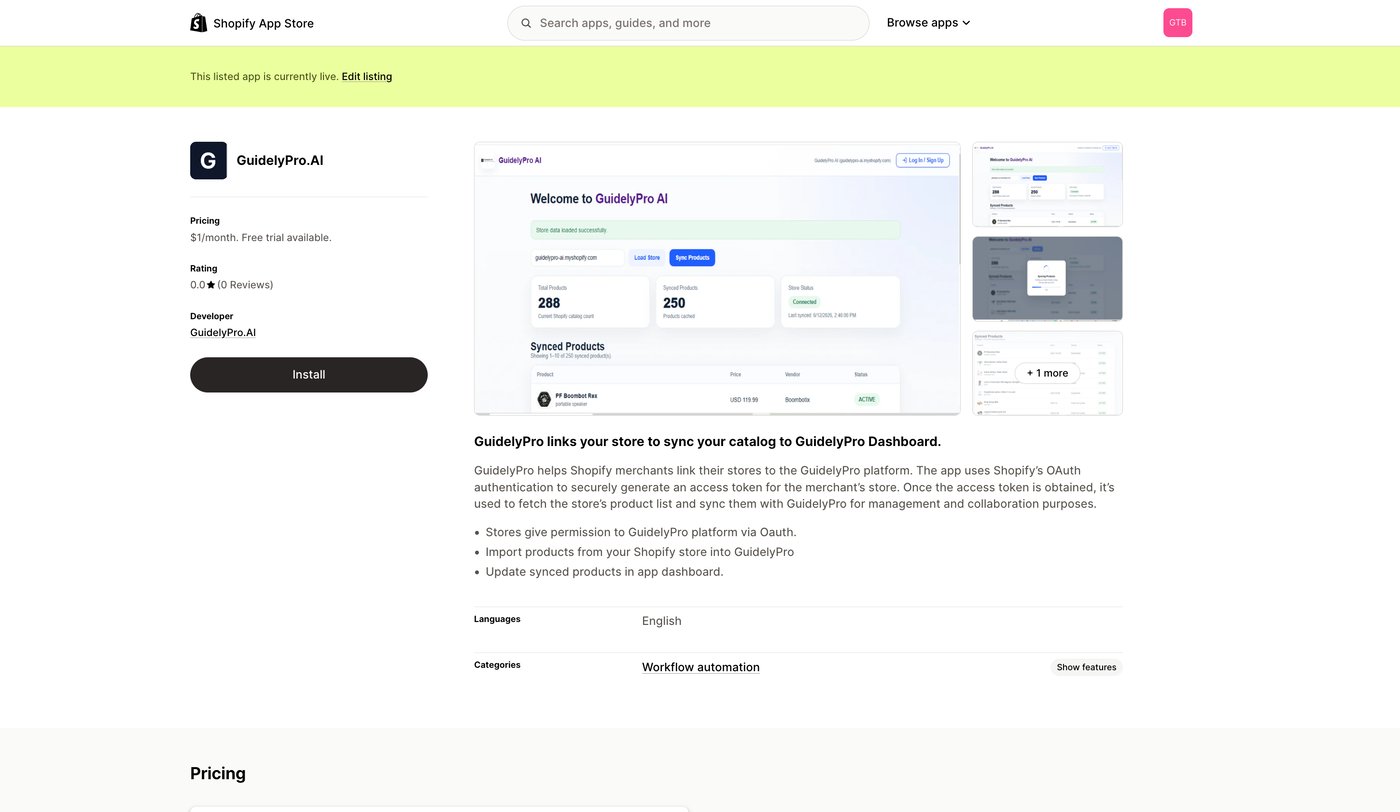Click the $1/month pricing text
1400x812 pixels.
coord(261,238)
